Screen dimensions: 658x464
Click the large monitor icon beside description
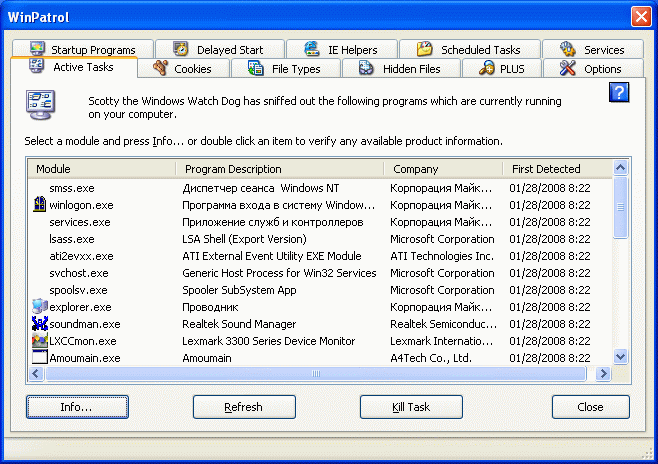[40, 105]
